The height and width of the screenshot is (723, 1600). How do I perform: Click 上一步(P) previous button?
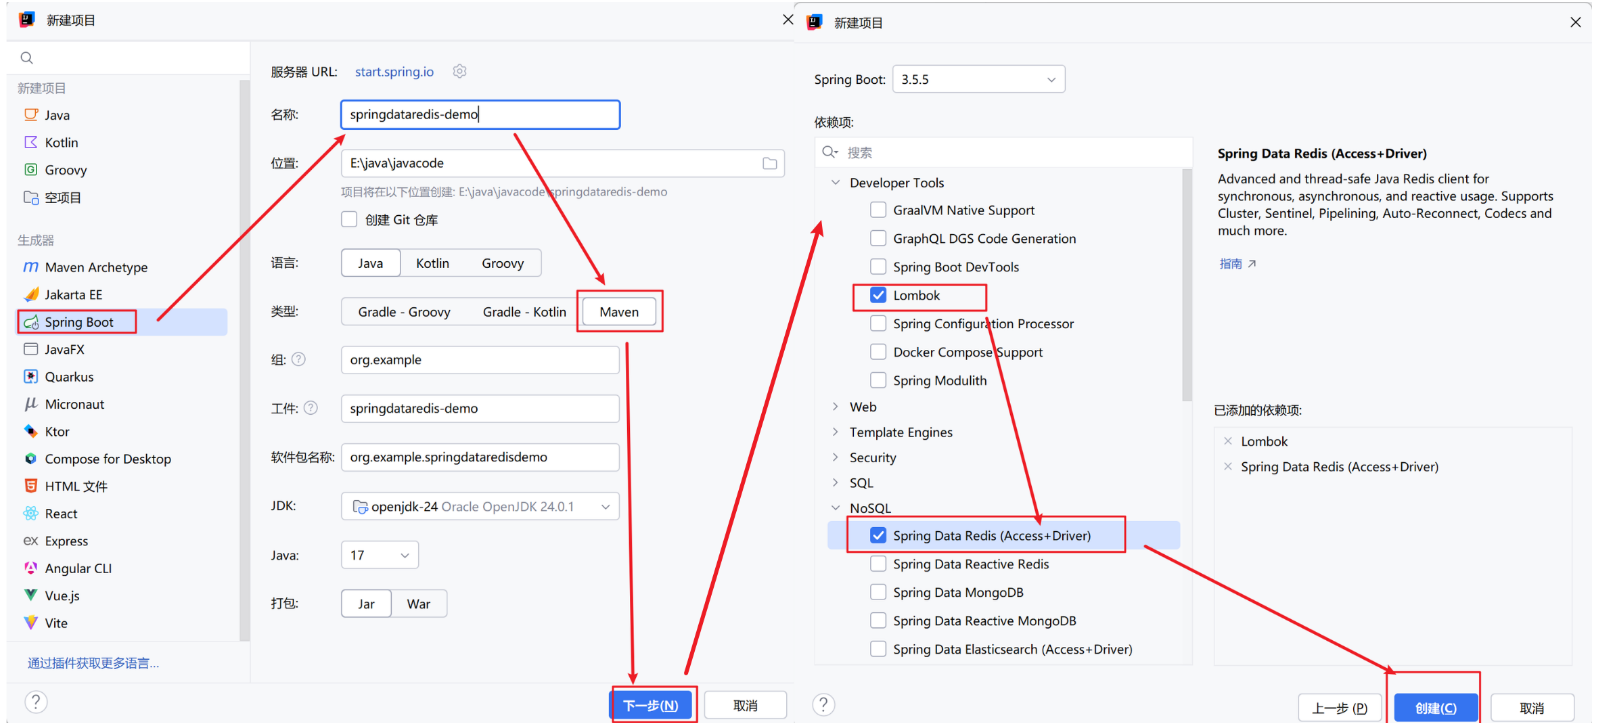point(1340,708)
